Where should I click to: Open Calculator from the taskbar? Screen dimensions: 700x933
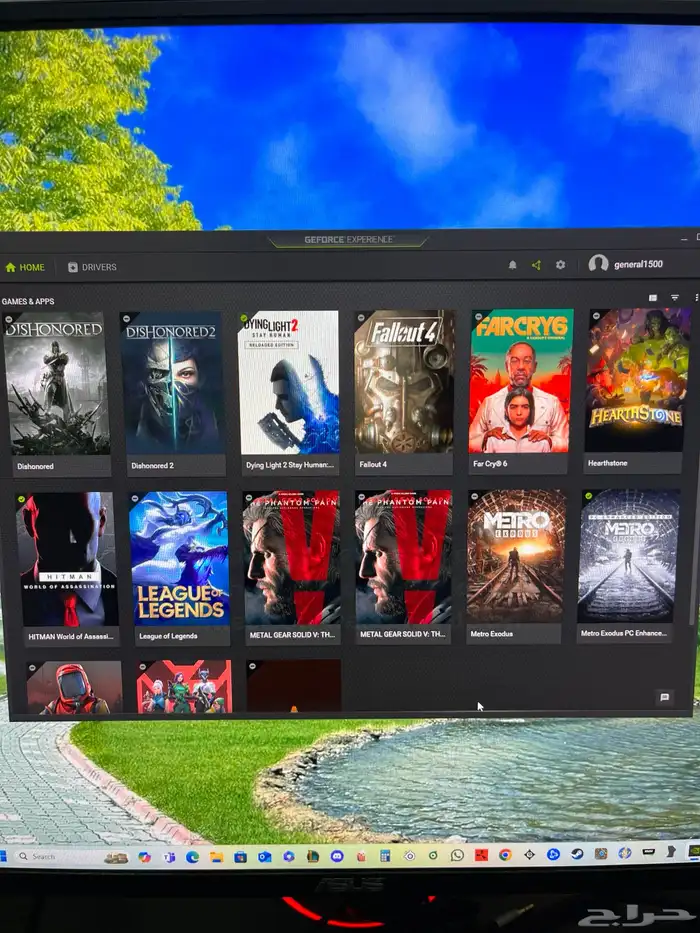(x=385, y=856)
